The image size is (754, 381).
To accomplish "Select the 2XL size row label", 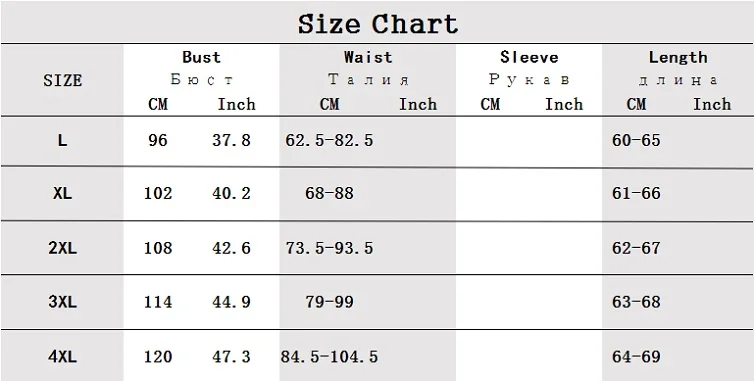I will 63,248.
